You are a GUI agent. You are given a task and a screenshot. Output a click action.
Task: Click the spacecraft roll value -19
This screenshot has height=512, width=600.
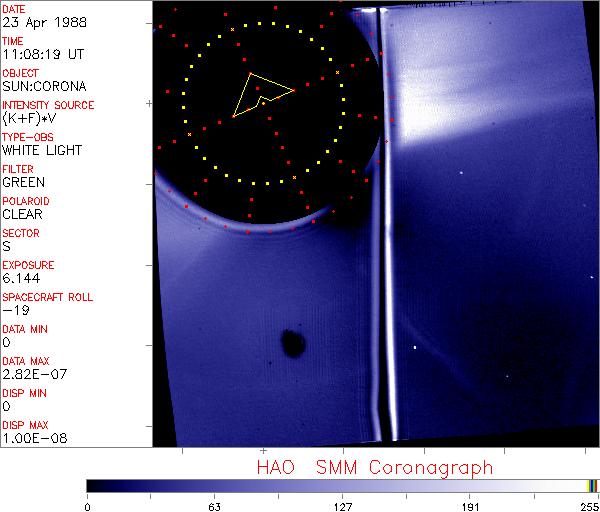point(14,310)
